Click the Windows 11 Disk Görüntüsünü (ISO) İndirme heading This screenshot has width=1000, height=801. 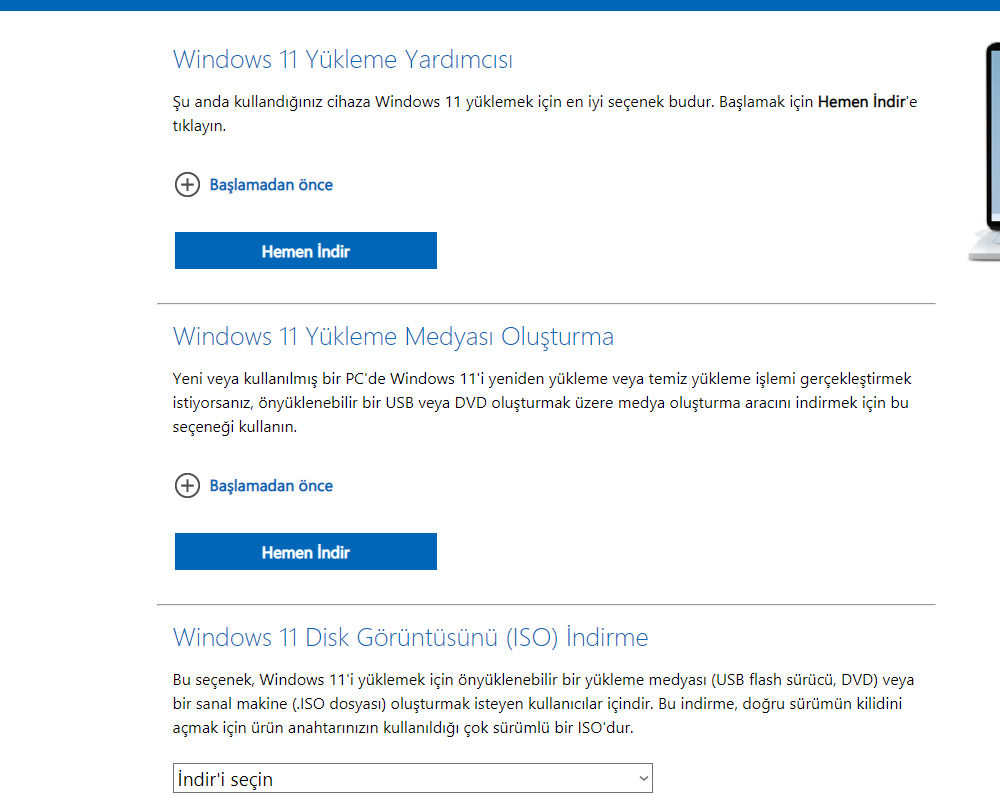(410, 637)
